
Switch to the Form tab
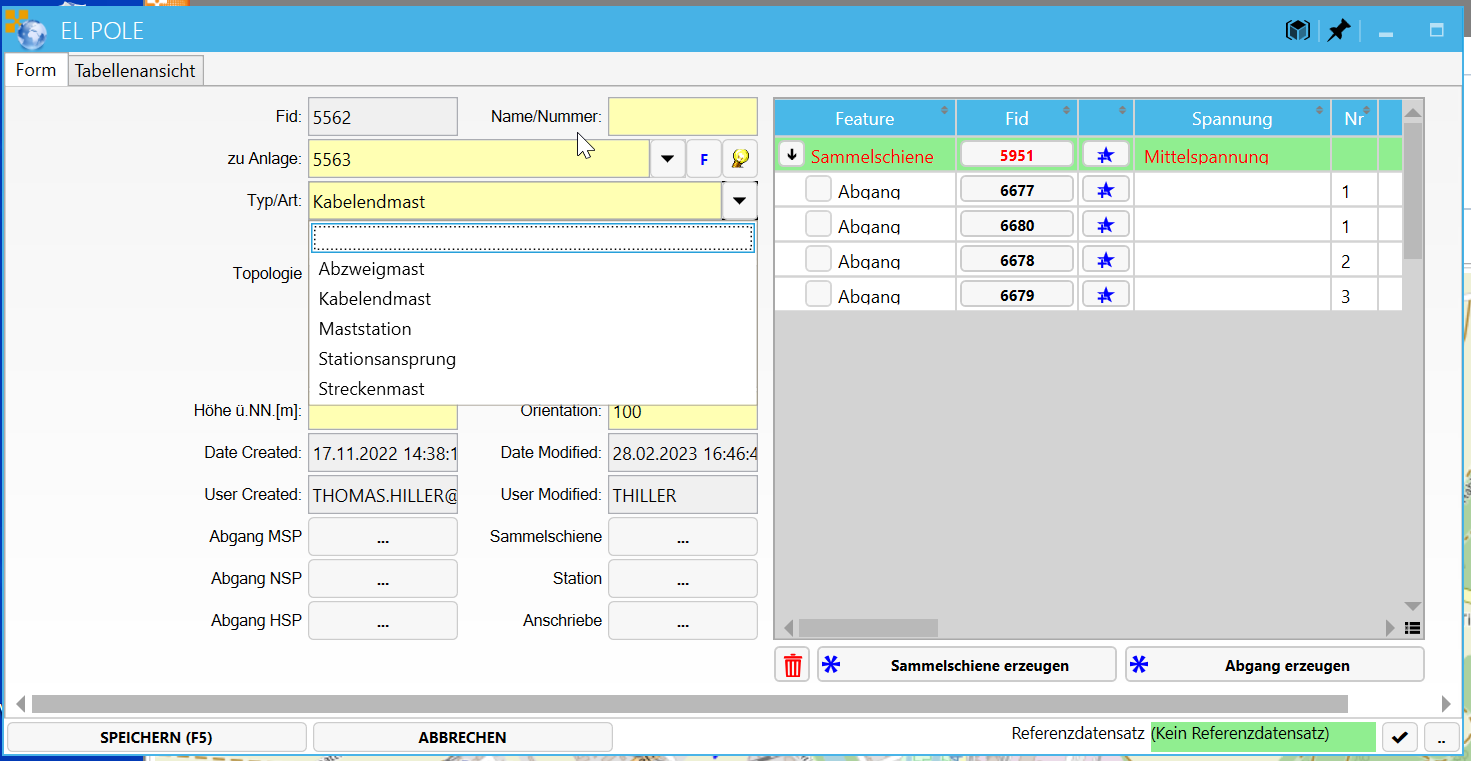click(36, 70)
